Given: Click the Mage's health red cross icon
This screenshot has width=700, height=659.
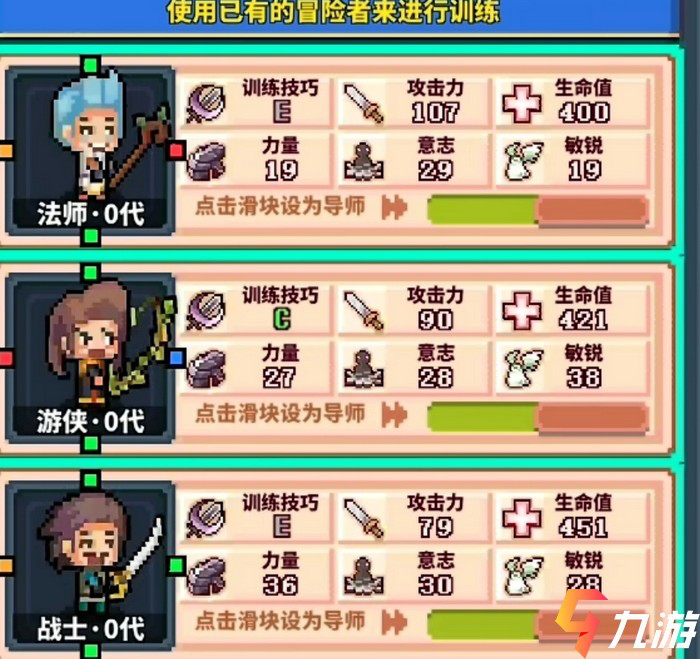Looking at the screenshot, I should [521, 104].
